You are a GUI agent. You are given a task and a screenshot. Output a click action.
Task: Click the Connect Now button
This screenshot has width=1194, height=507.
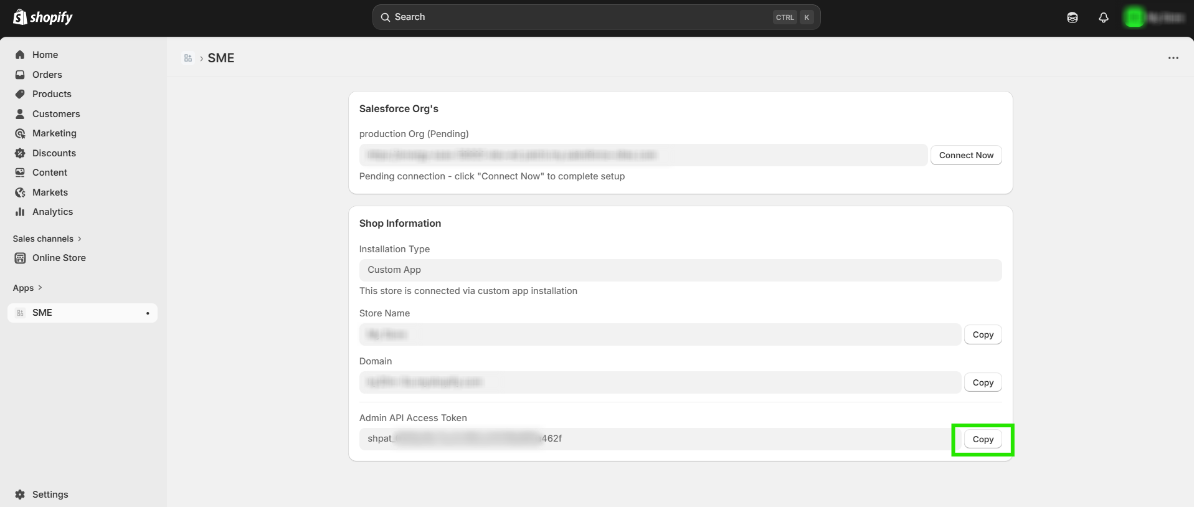[x=966, y=155]
